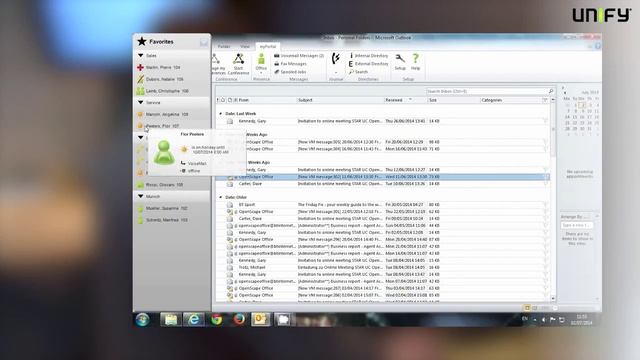The height and width of the screenshot is (360, 640).
Task: Launch Firefox from the taskbar
Action: 239,319
